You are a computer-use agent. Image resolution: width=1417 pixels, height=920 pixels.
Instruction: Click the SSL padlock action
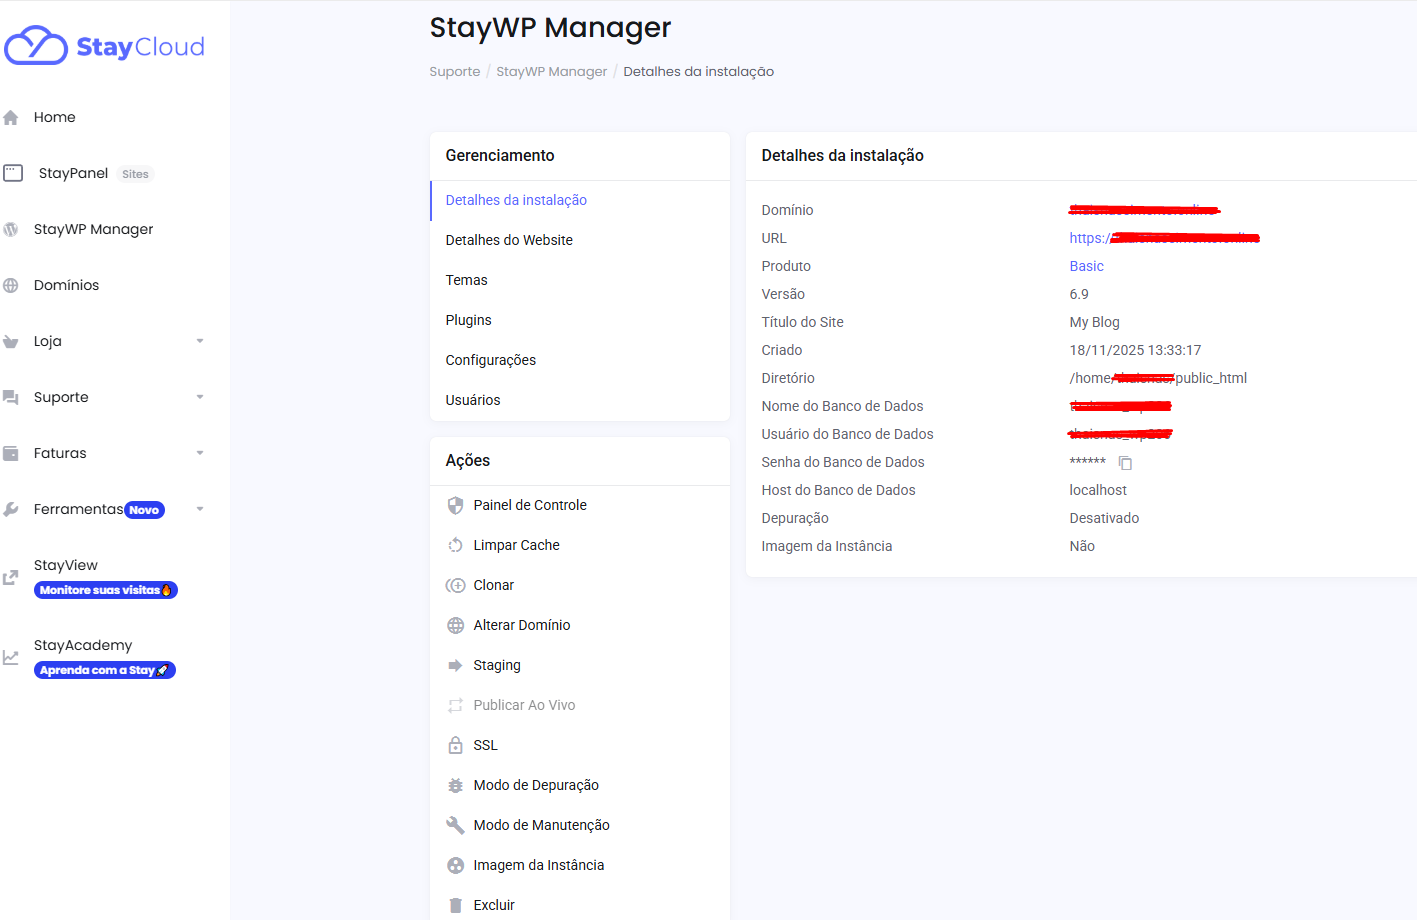tap(455, 745)
